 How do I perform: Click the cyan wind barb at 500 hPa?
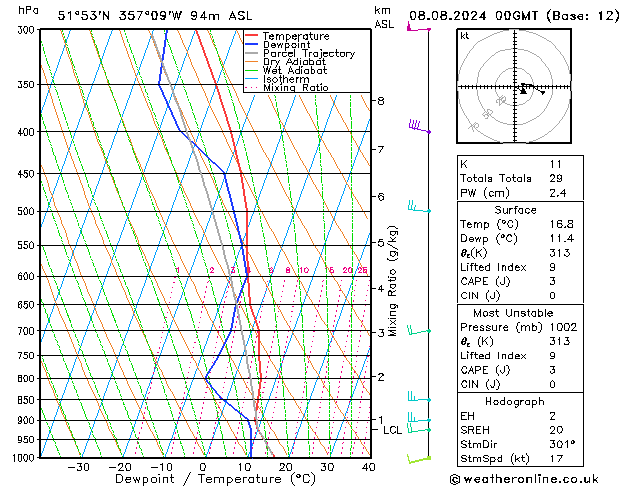click(x=419, y=208)
